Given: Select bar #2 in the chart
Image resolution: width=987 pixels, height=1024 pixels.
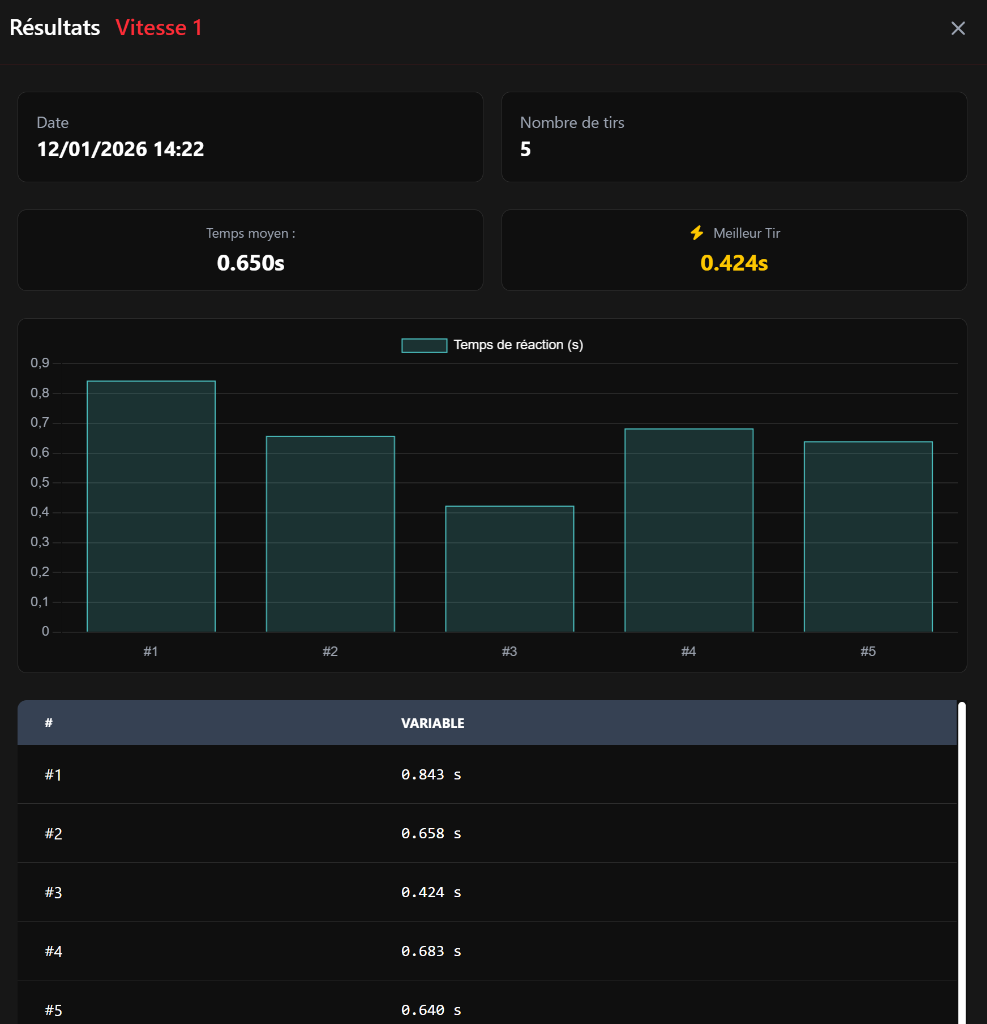Looking at the screenshot, I should point(330,535).
